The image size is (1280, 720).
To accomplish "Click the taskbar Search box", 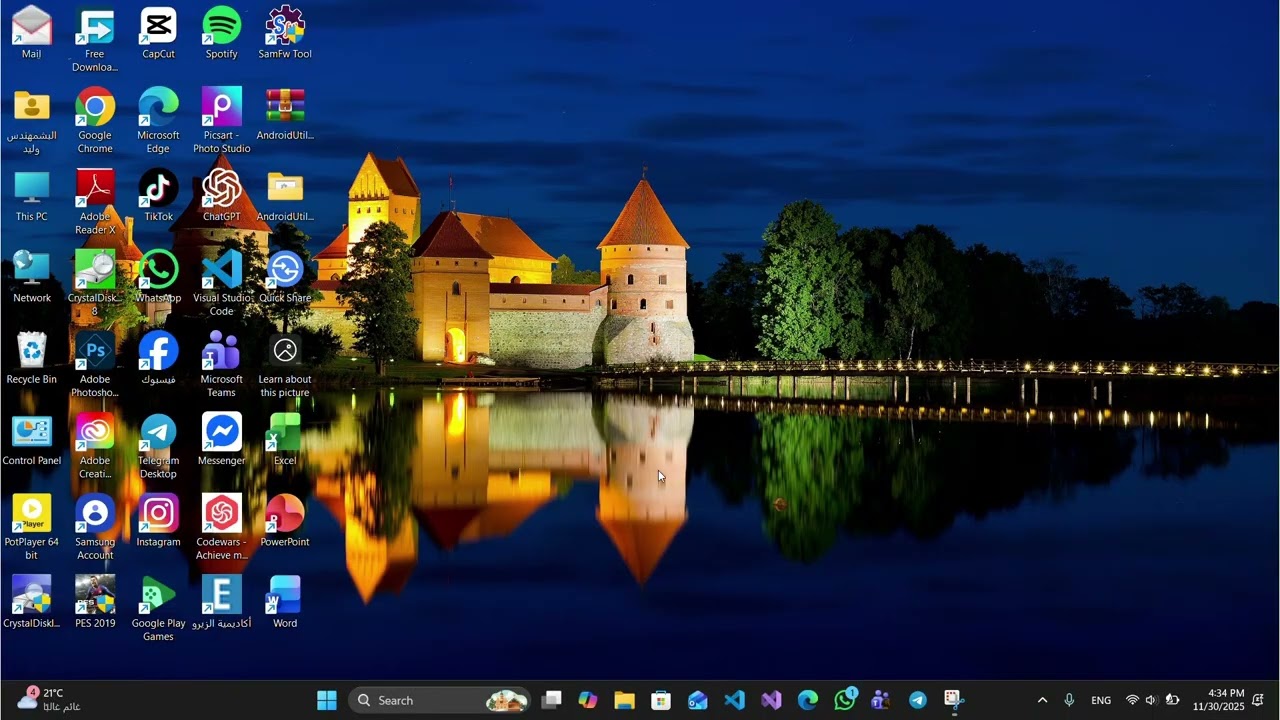I will (x=439, y=700).
